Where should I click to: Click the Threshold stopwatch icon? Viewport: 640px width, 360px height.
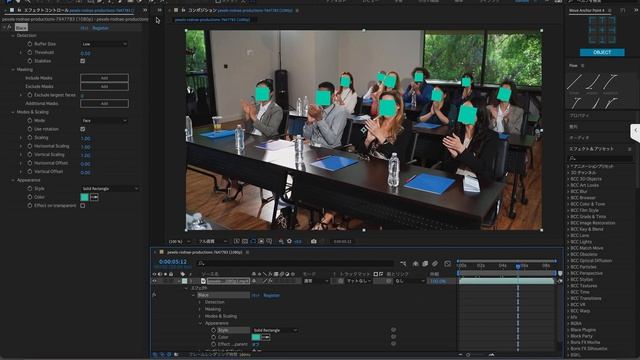click(x=30, y=52)
